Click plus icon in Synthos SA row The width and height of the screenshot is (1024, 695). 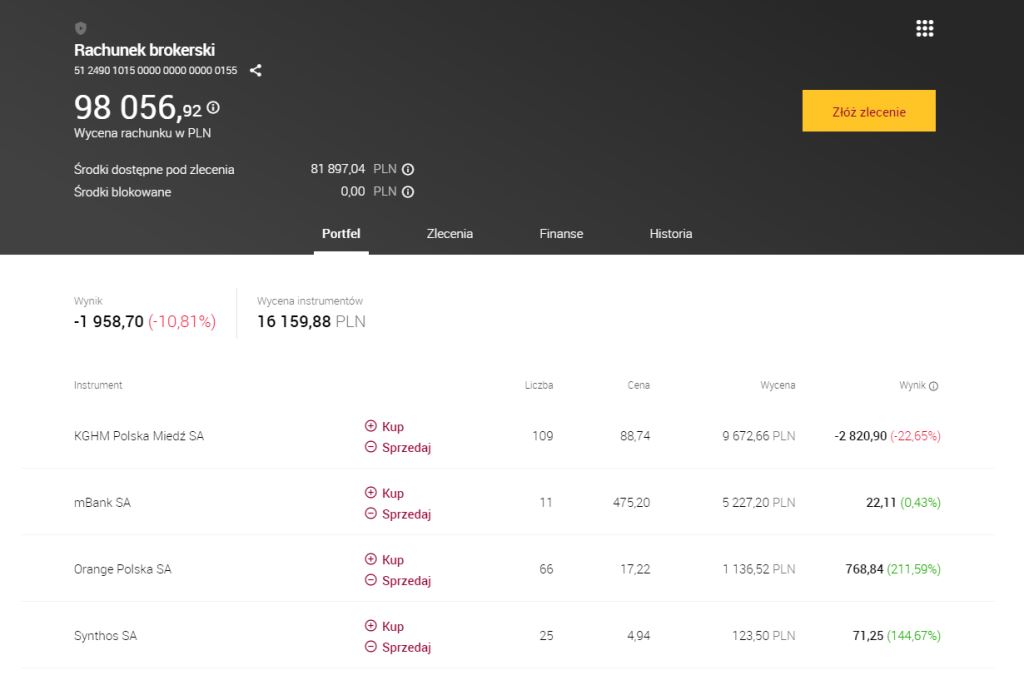pos(370,626)
